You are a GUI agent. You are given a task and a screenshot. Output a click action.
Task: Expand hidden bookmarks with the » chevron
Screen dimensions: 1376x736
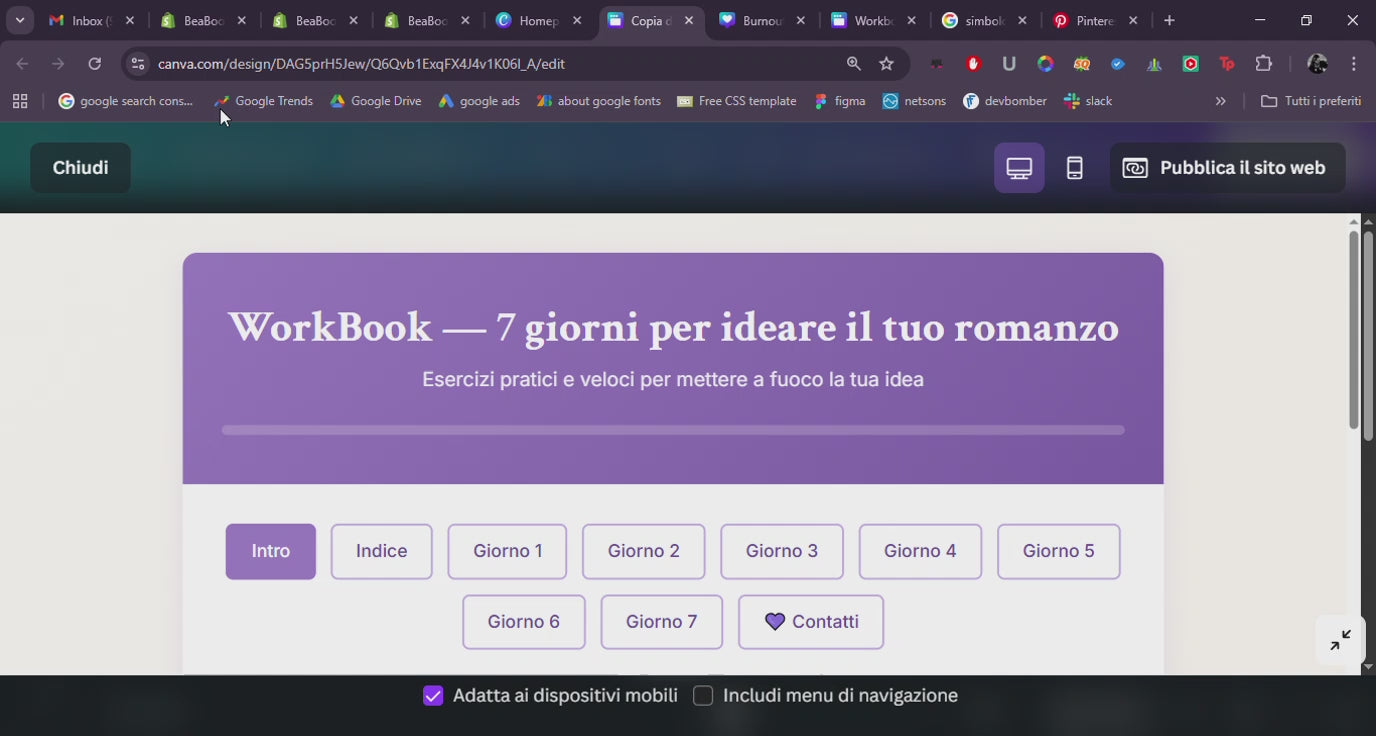1220,100
